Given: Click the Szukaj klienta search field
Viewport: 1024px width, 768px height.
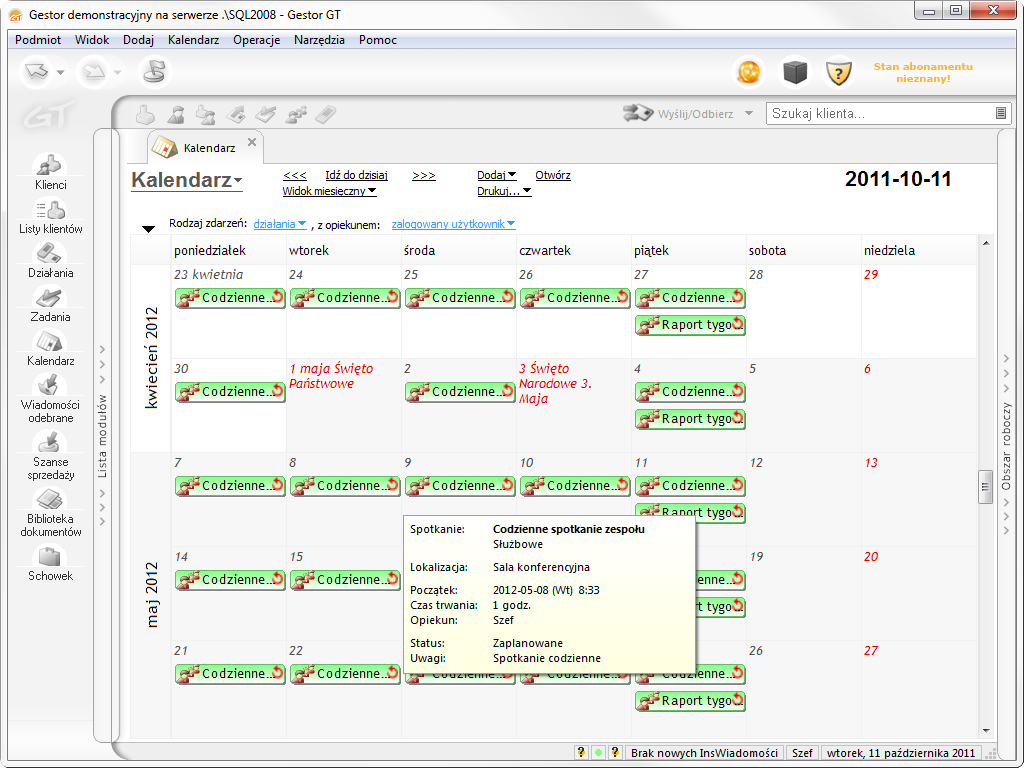Looking at the screenshot, I should (x=880, y=113).
